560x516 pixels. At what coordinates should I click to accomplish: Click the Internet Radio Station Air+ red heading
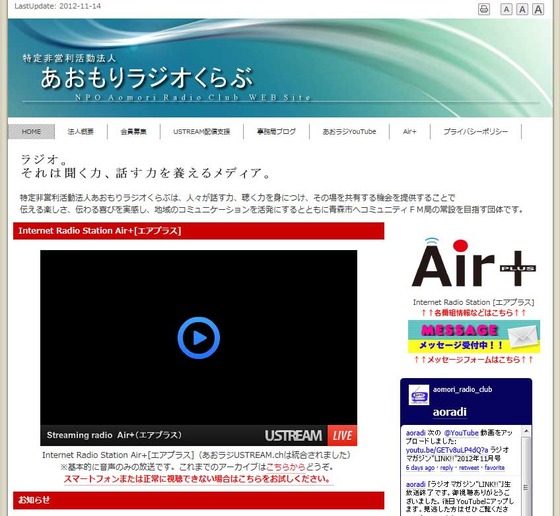click(199, 231)
